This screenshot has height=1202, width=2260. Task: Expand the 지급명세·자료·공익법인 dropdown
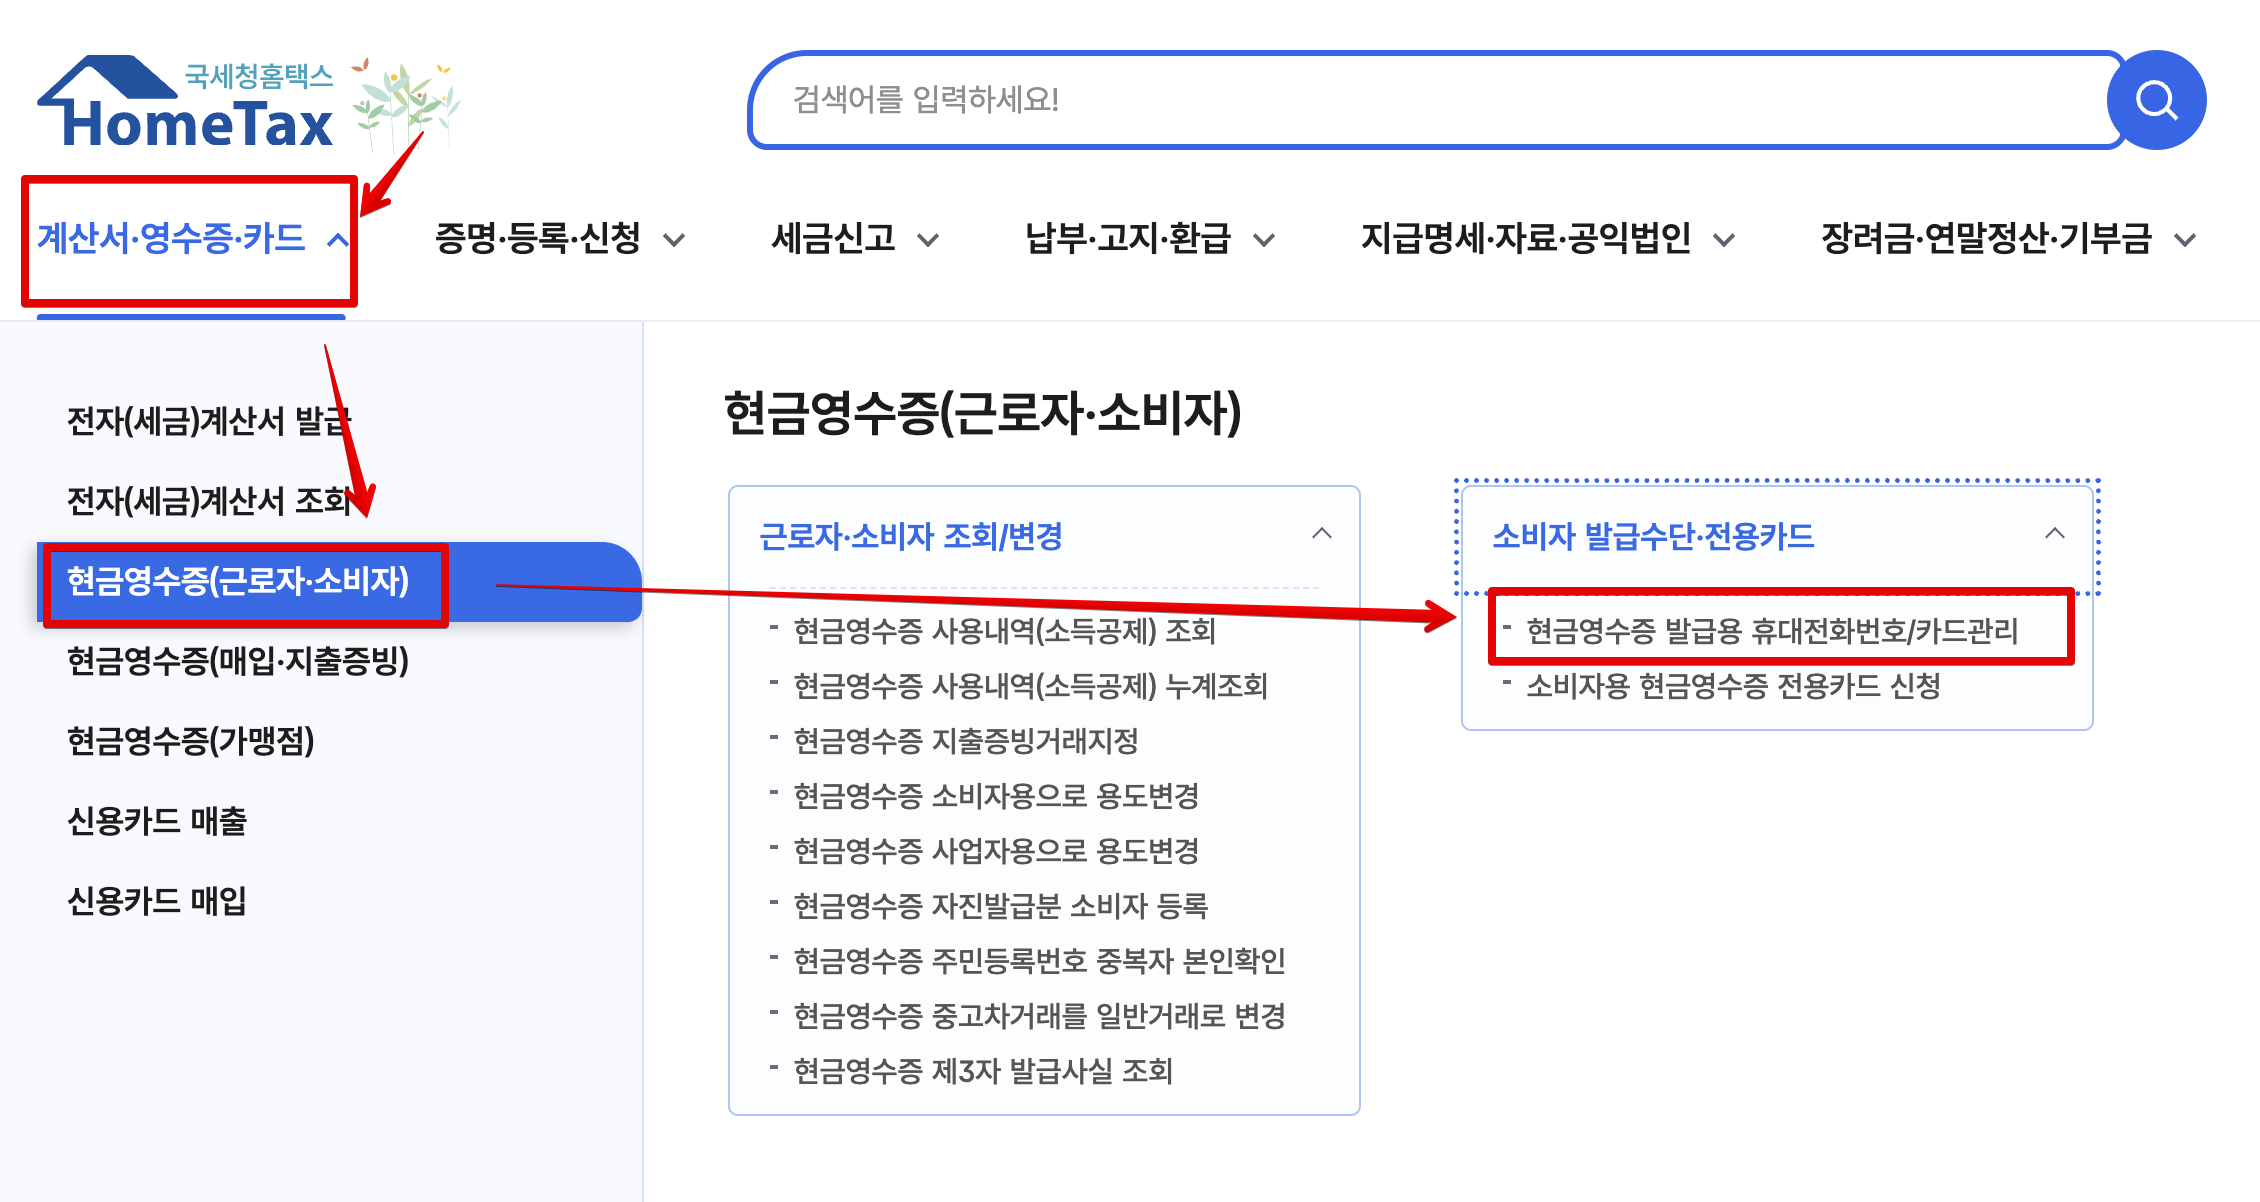point(1725,240)
